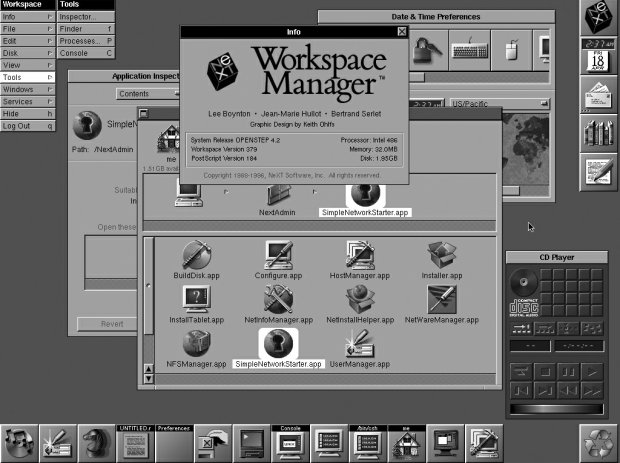Click SimpleNetworkStarter.app in the lower icon grid
620x463 pixels.
[x=278, y=343]
